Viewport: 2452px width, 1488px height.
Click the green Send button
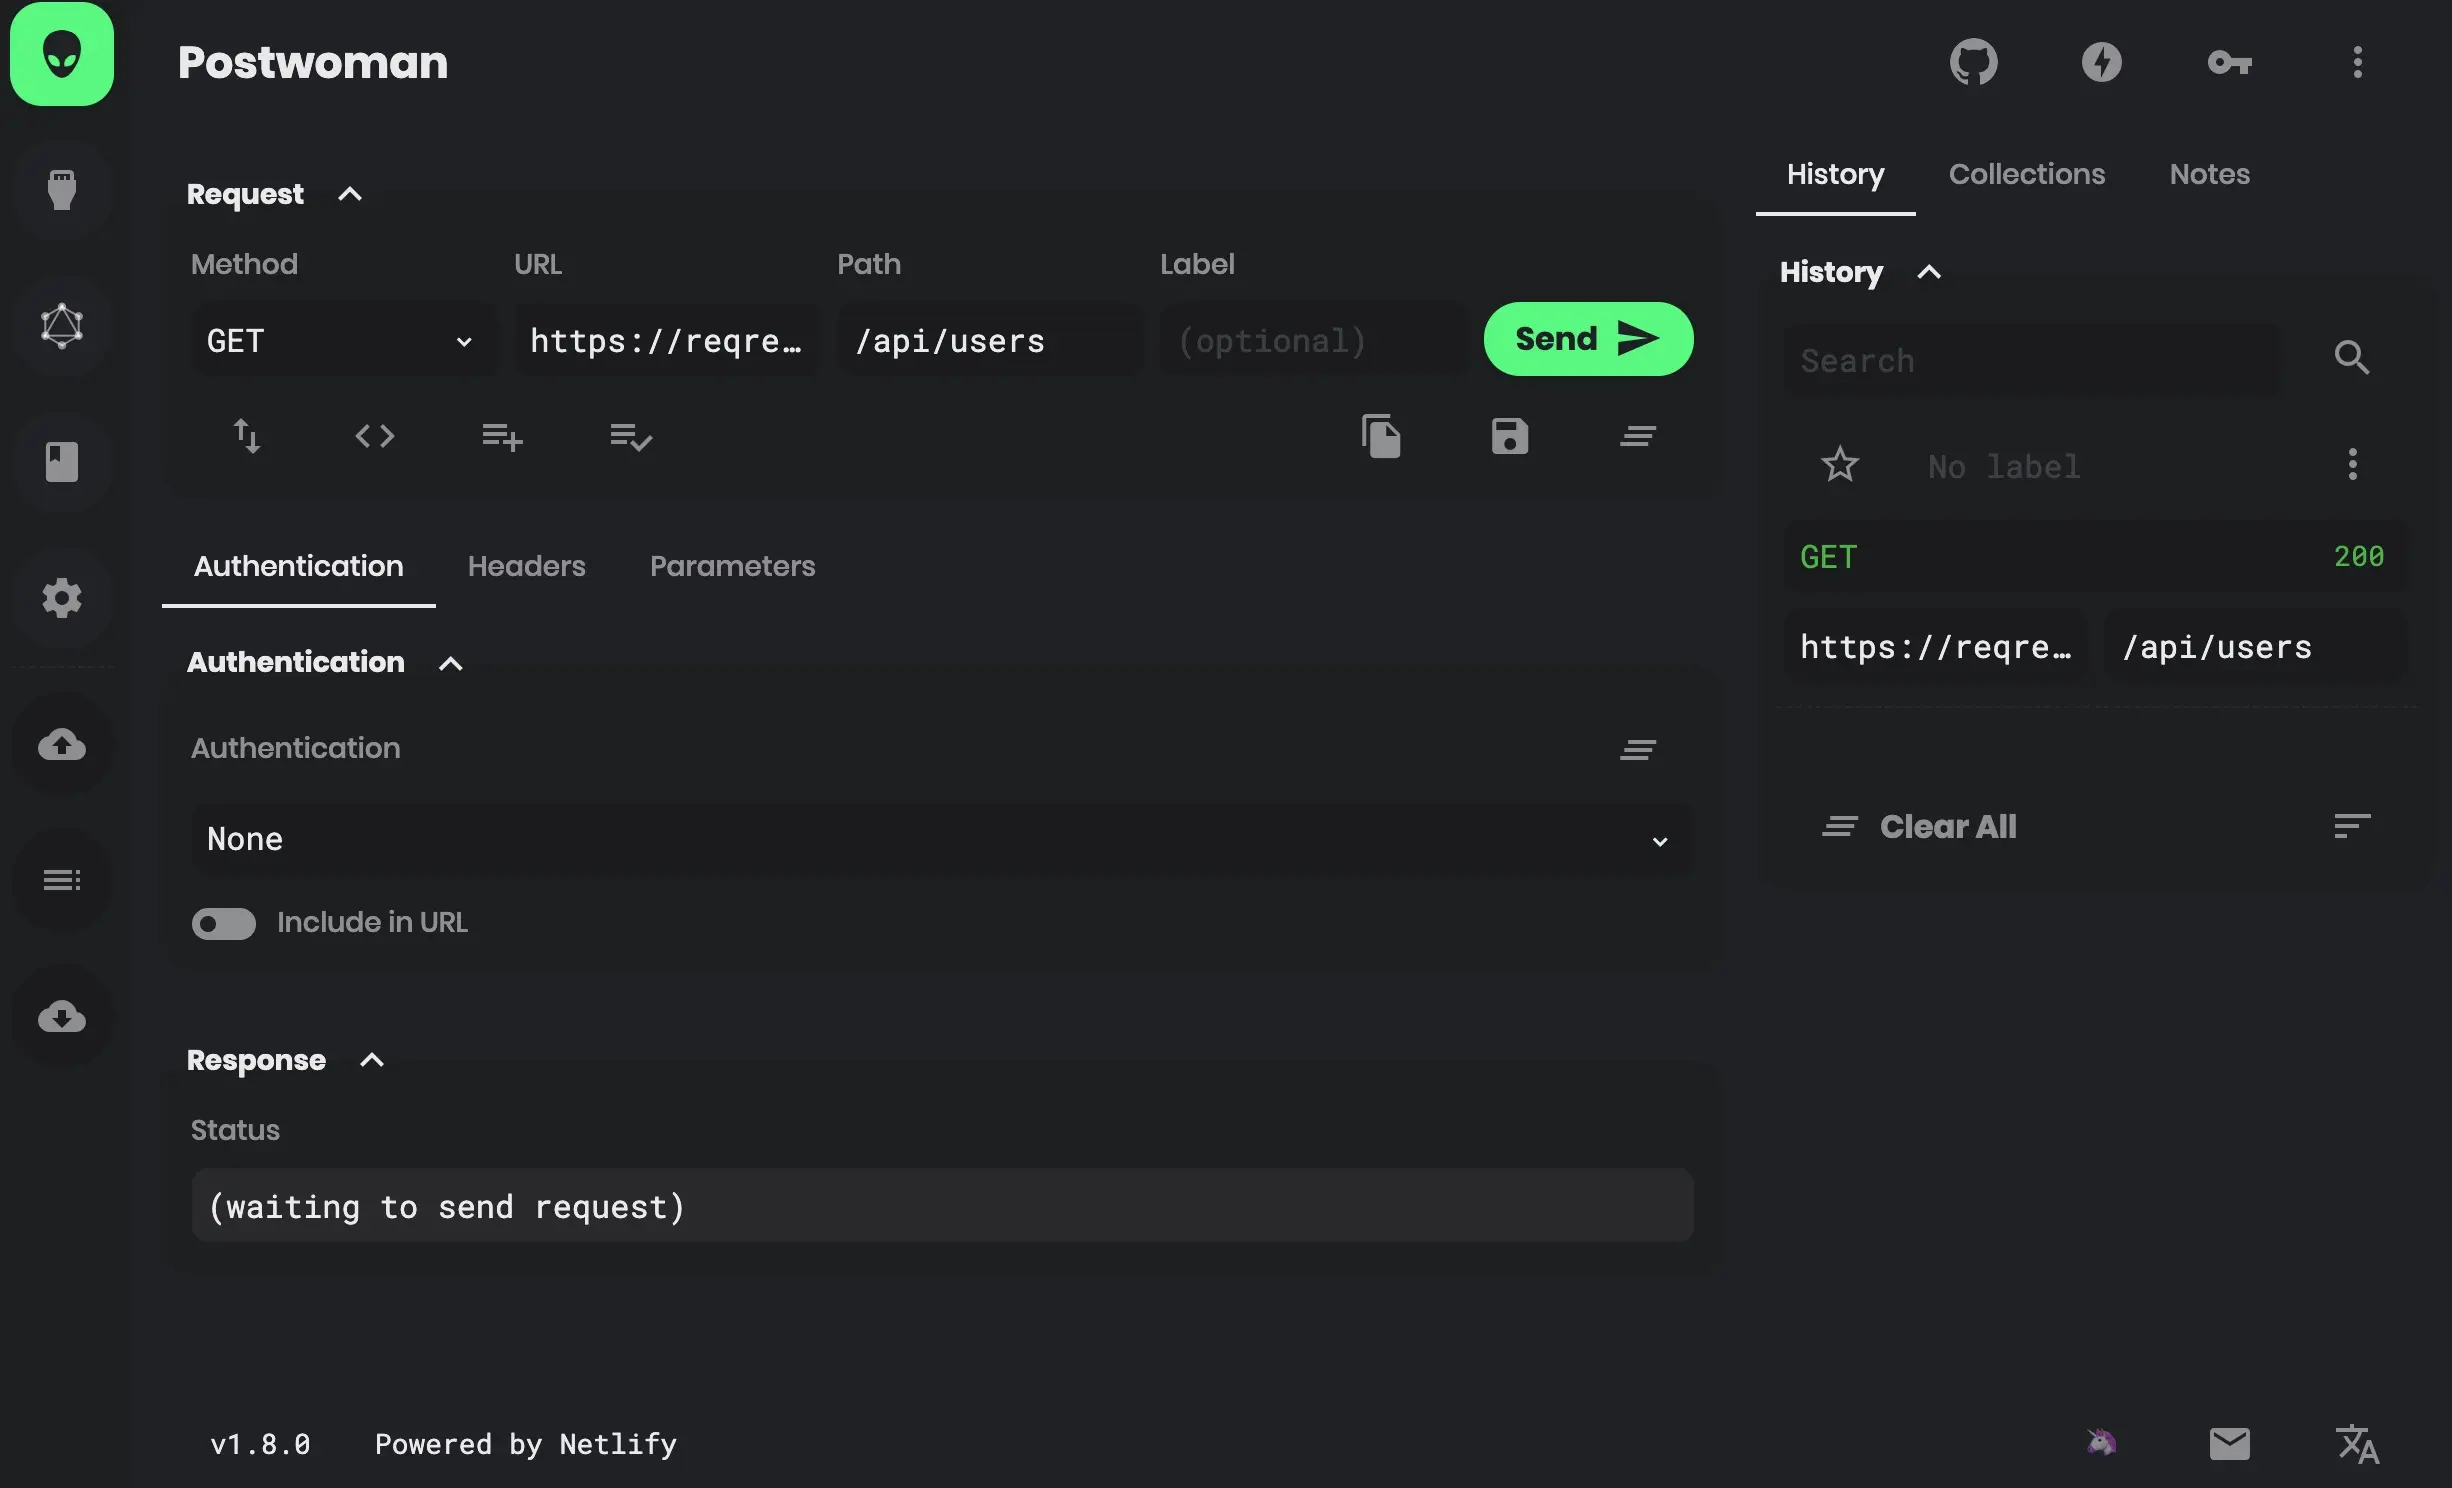tap(1589, 339)
